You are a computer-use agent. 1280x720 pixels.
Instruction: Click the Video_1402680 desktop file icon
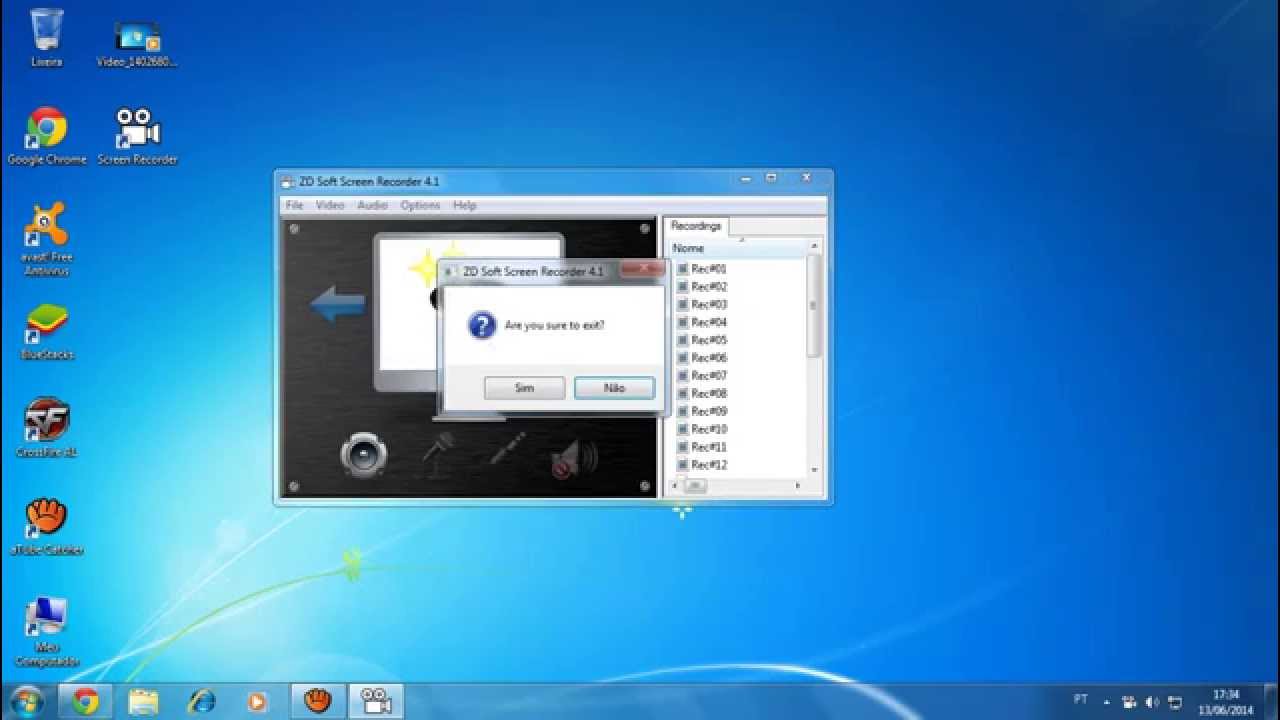137,42
